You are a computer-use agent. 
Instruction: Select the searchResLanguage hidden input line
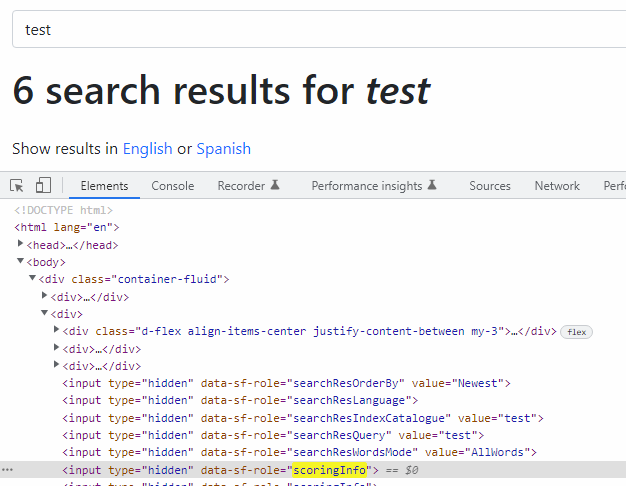click(x=240, y=401)
